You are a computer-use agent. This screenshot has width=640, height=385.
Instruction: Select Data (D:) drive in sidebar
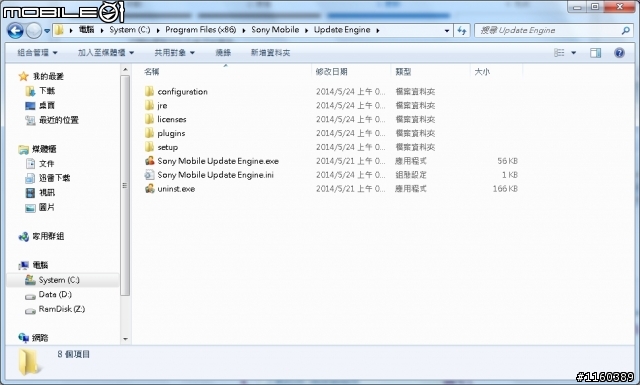tap(55, 294)
